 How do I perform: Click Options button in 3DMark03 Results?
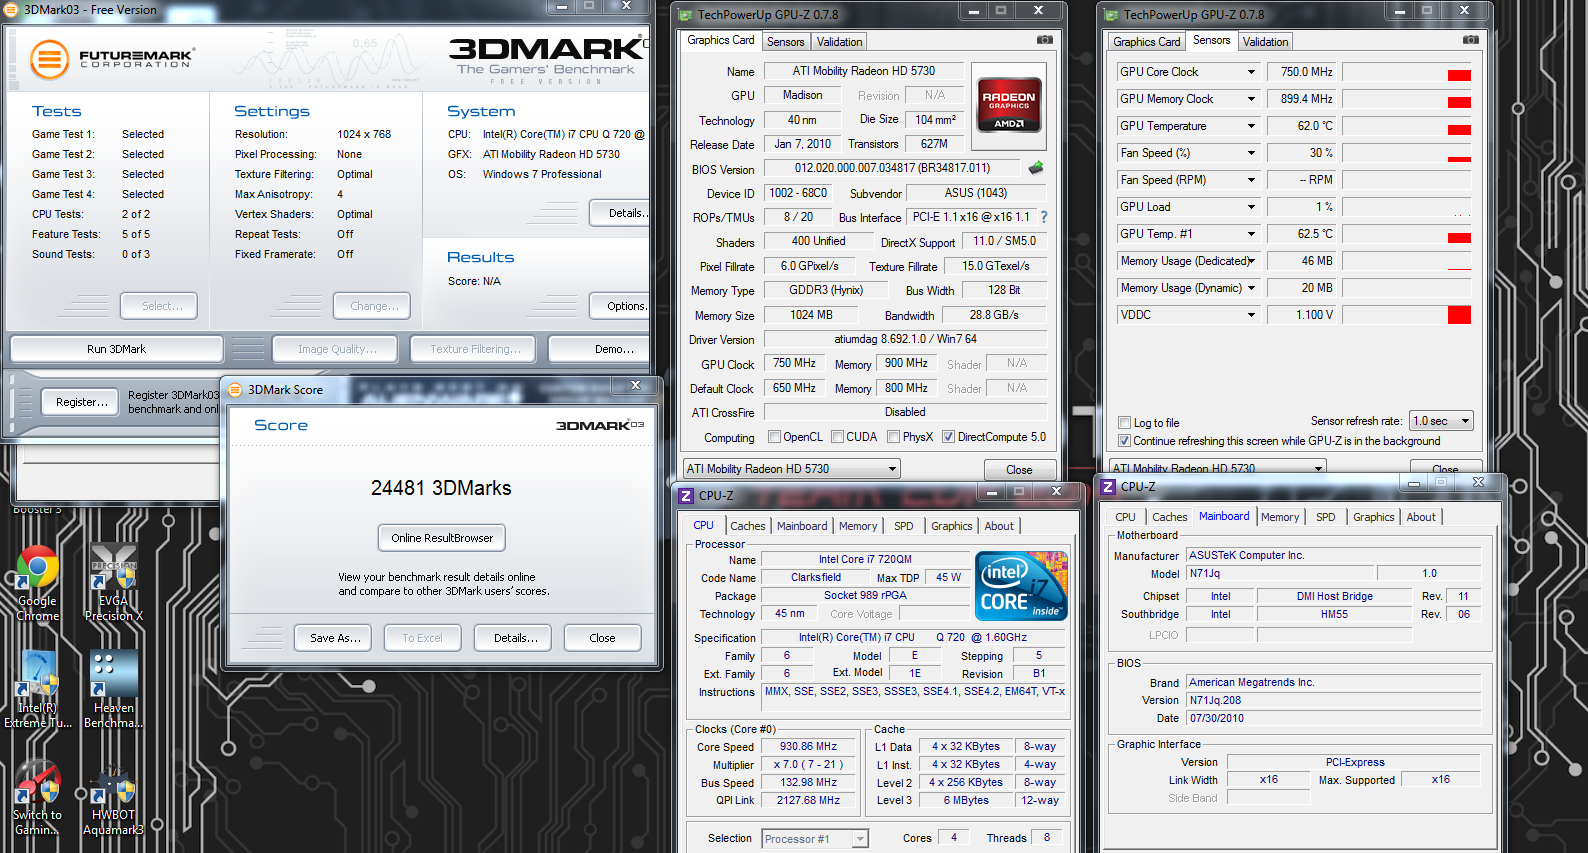[620, 306]
